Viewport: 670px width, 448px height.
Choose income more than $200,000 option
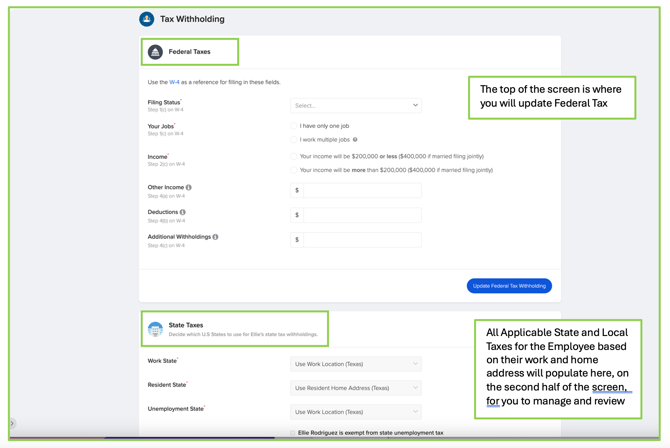click(294, 170)
